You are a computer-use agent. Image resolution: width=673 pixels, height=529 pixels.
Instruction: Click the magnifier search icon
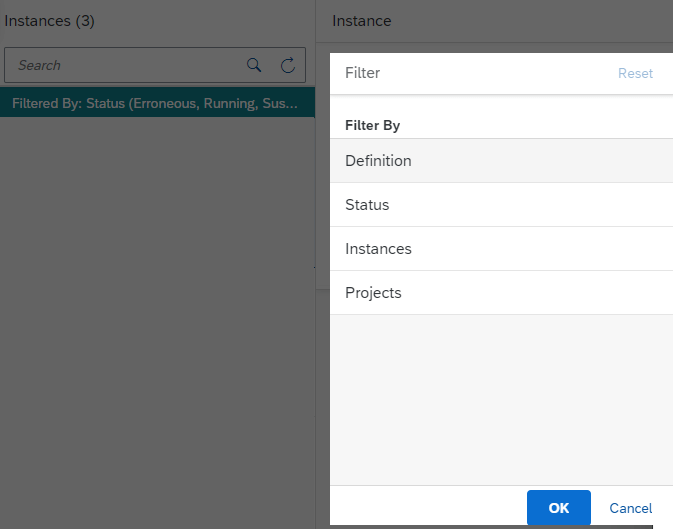[254, 65]
